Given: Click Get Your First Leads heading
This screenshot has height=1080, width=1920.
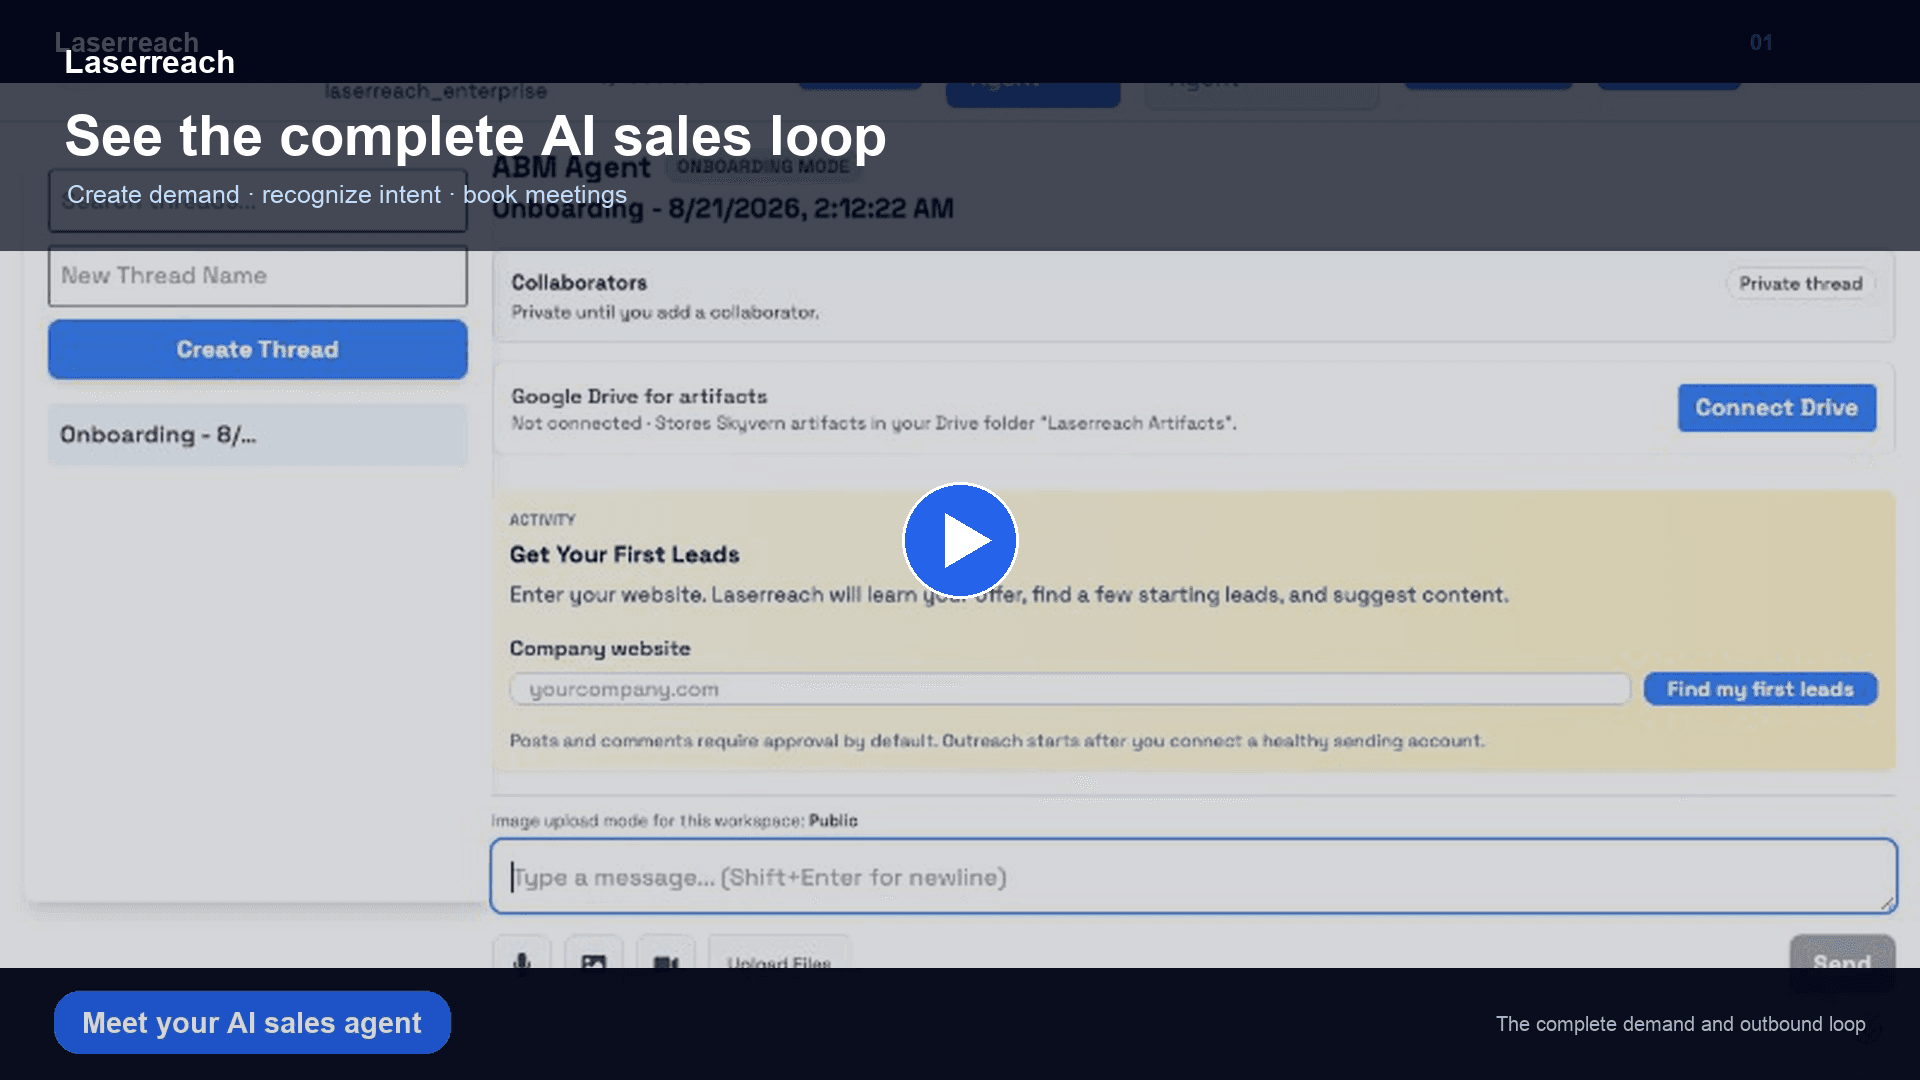Looking at the screenshot, I should click(x=624, y=555).
